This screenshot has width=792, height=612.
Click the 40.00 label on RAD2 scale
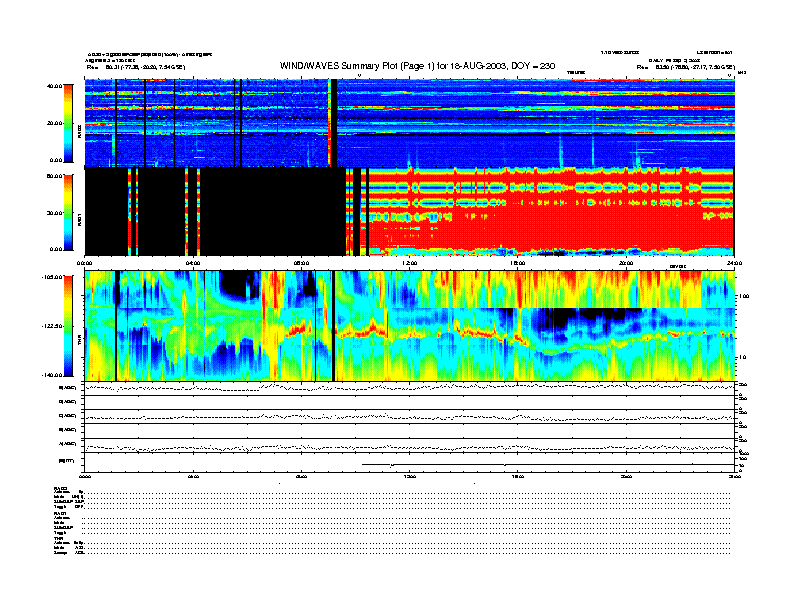click(55, 86)
